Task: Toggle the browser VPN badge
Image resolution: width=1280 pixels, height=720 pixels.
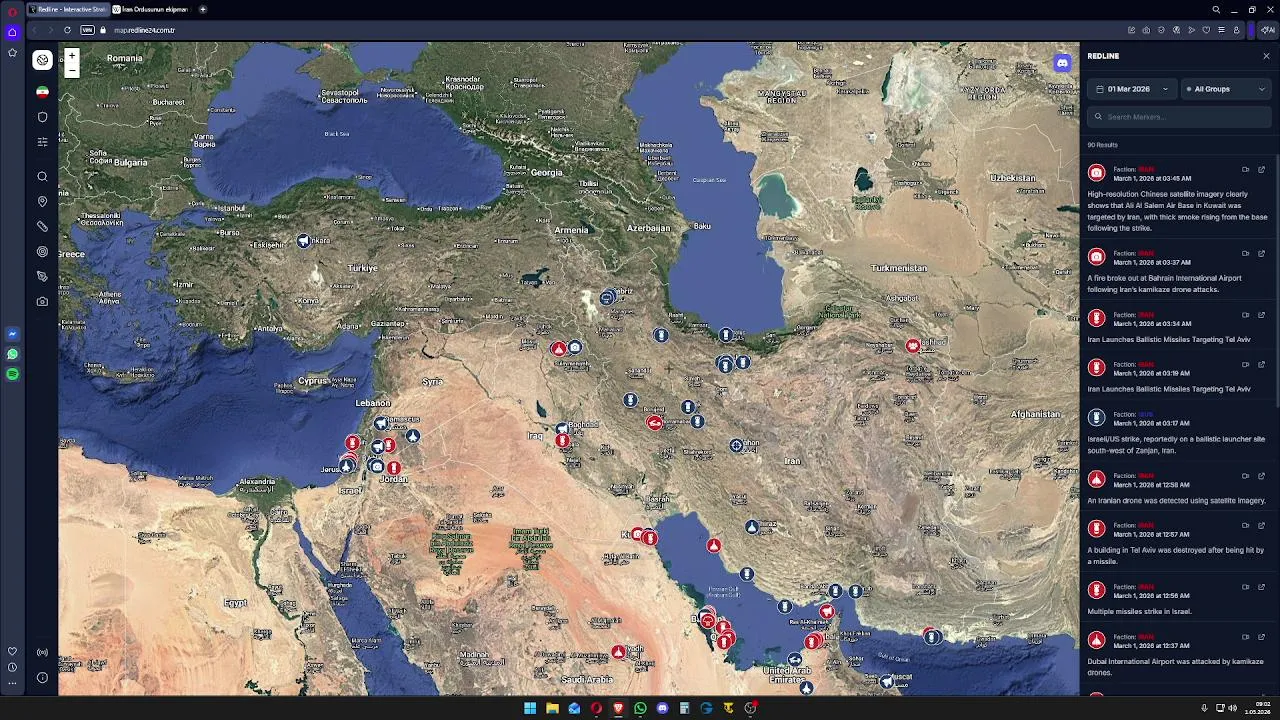Action: coord(87,30)
